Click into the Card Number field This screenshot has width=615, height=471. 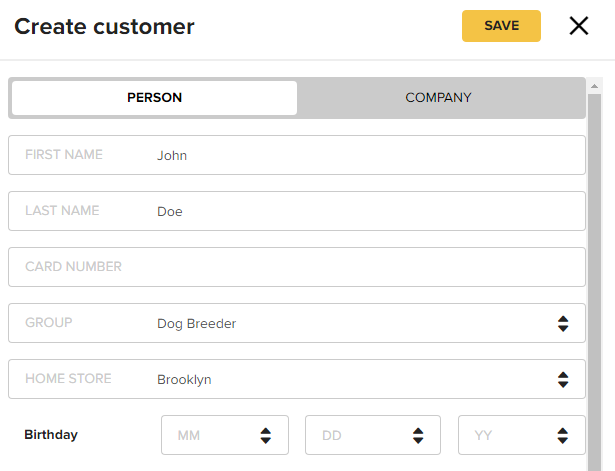[x=297, y=267]
